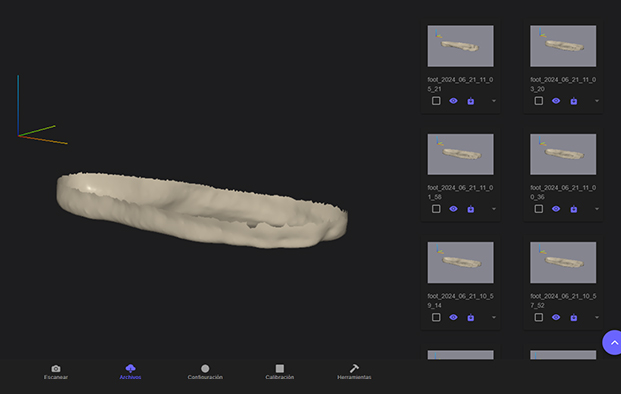The image size is (621, 394).
Task: Select checkbox of foot_2024_06_21_11_01_58
Action: point(436,209)
